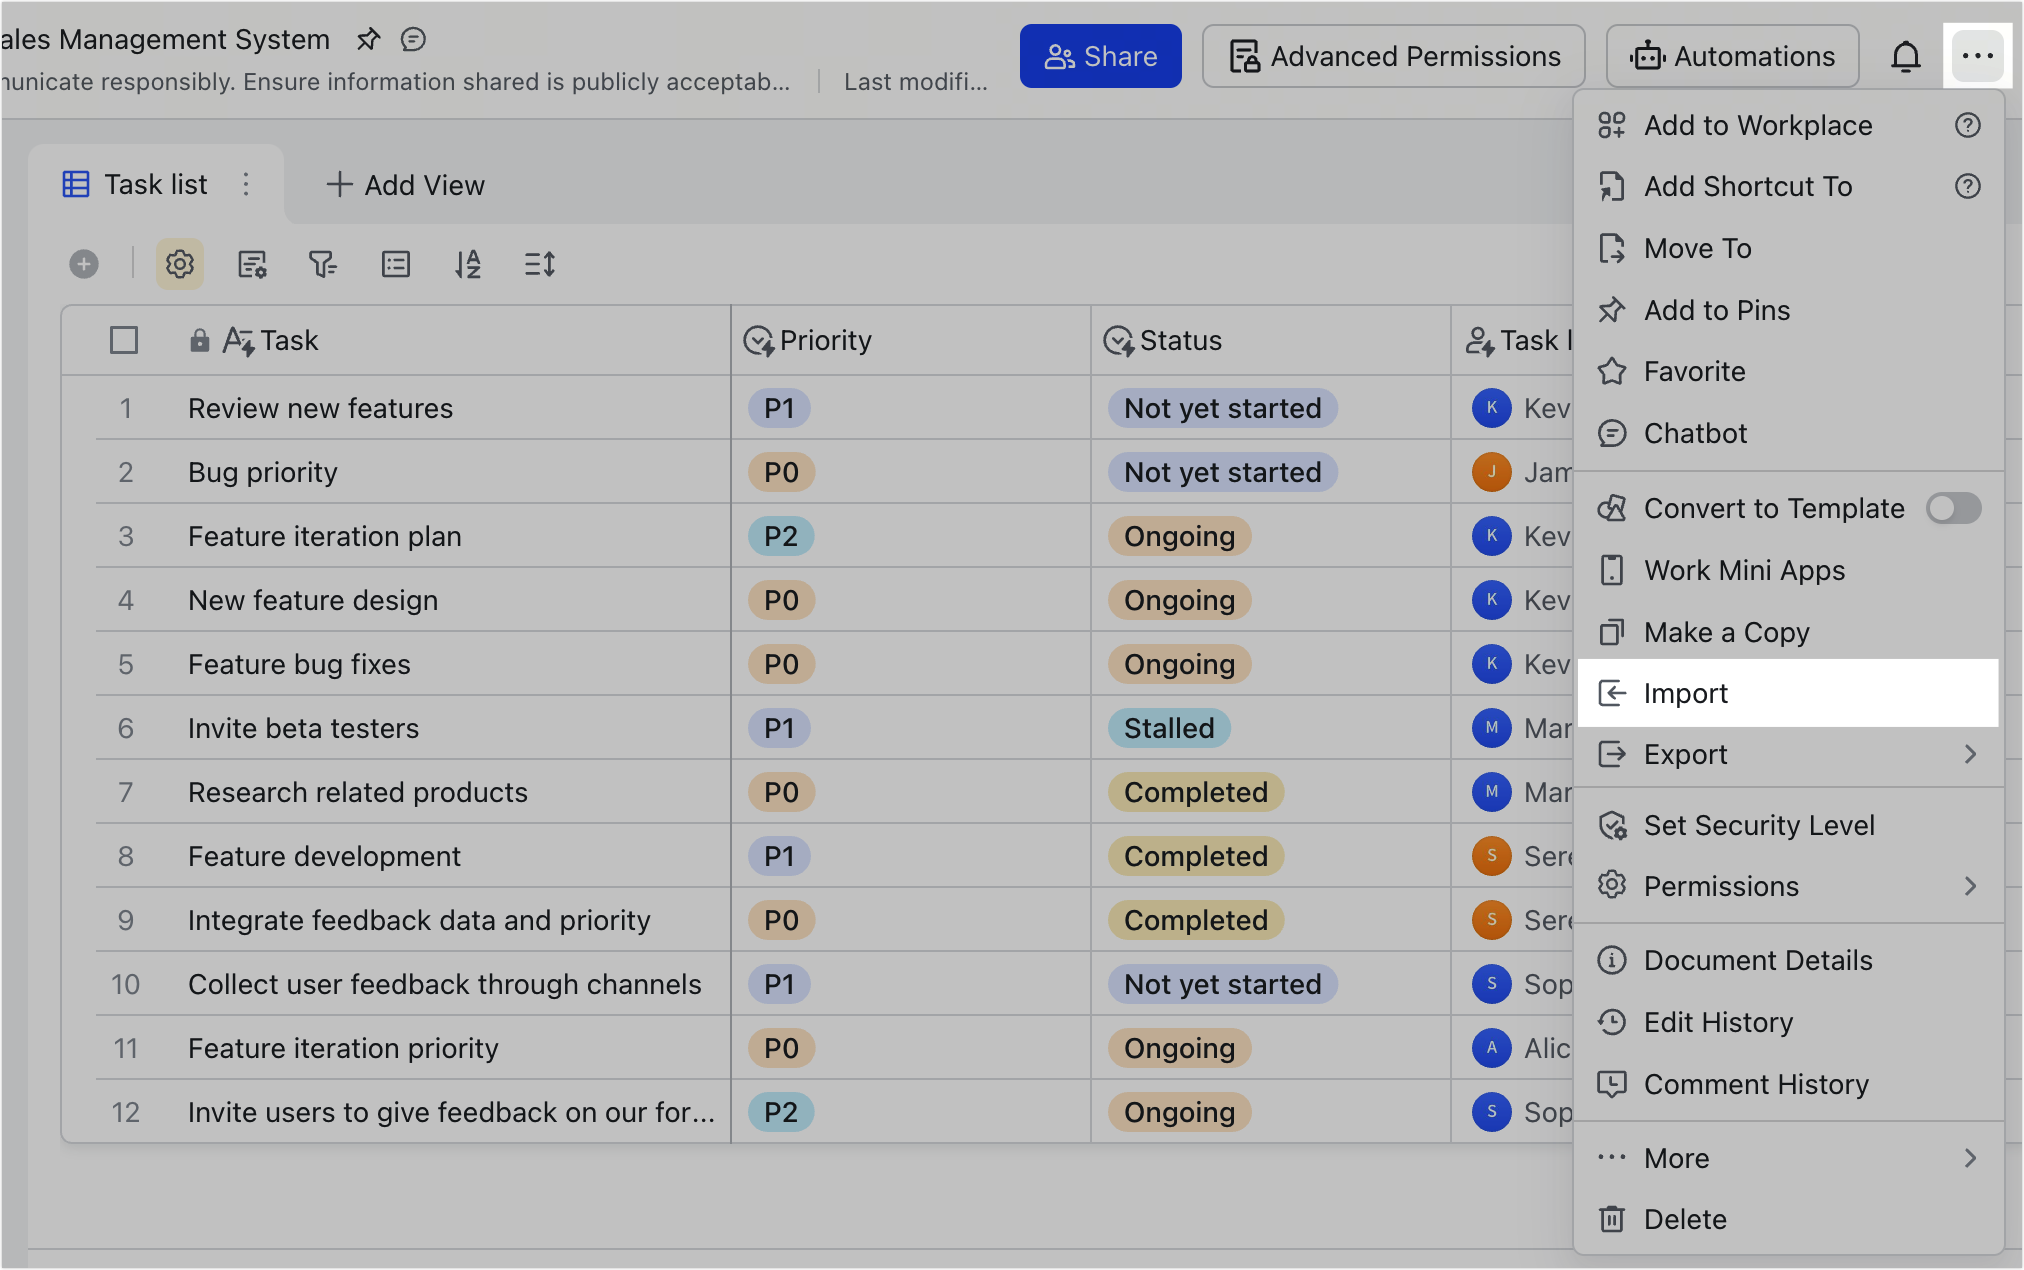Open the Task list view options dots

pyautogui.click(x=246, y=184)
